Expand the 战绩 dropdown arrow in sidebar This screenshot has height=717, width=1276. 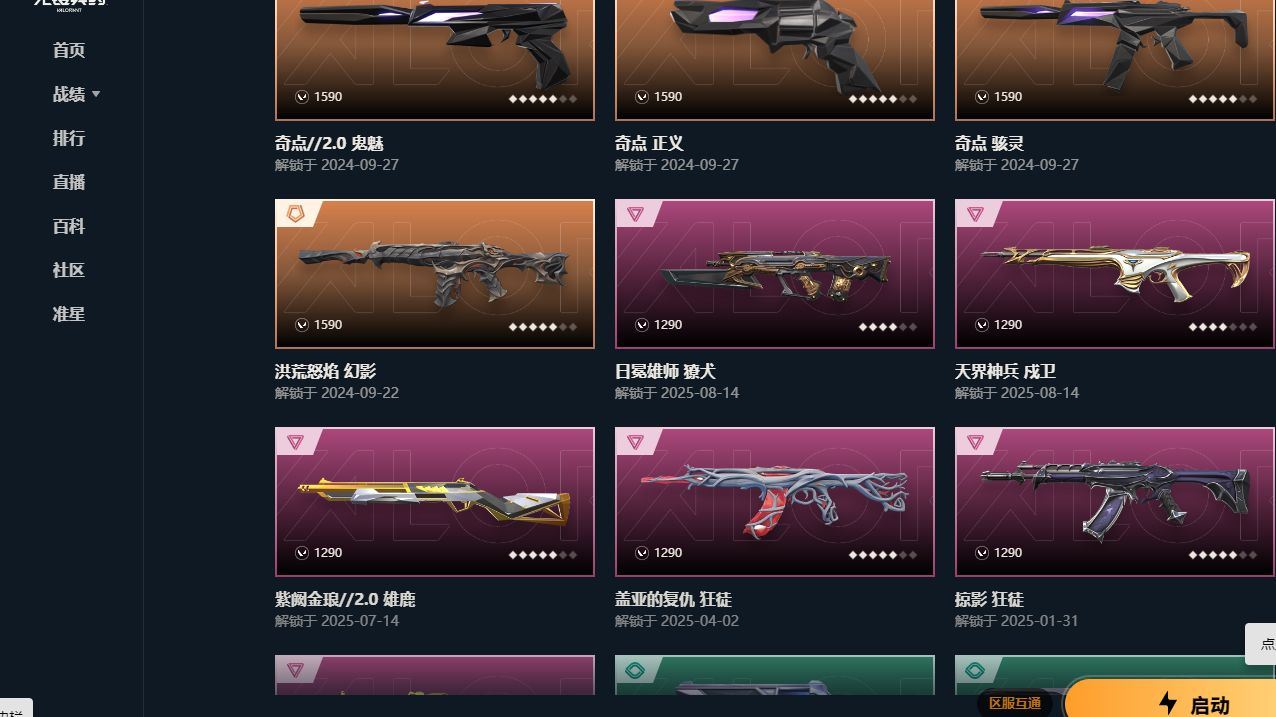(x=96, y=94)
